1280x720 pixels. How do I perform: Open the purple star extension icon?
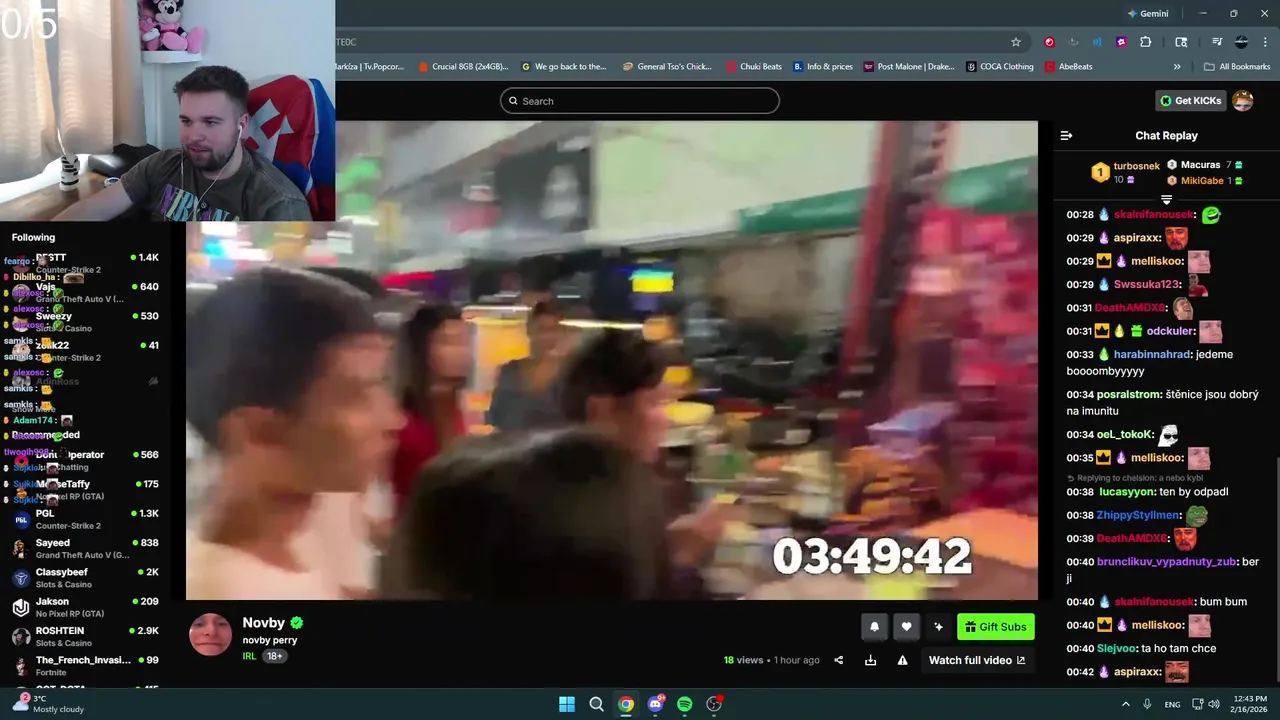click(x=1121, y=42)
